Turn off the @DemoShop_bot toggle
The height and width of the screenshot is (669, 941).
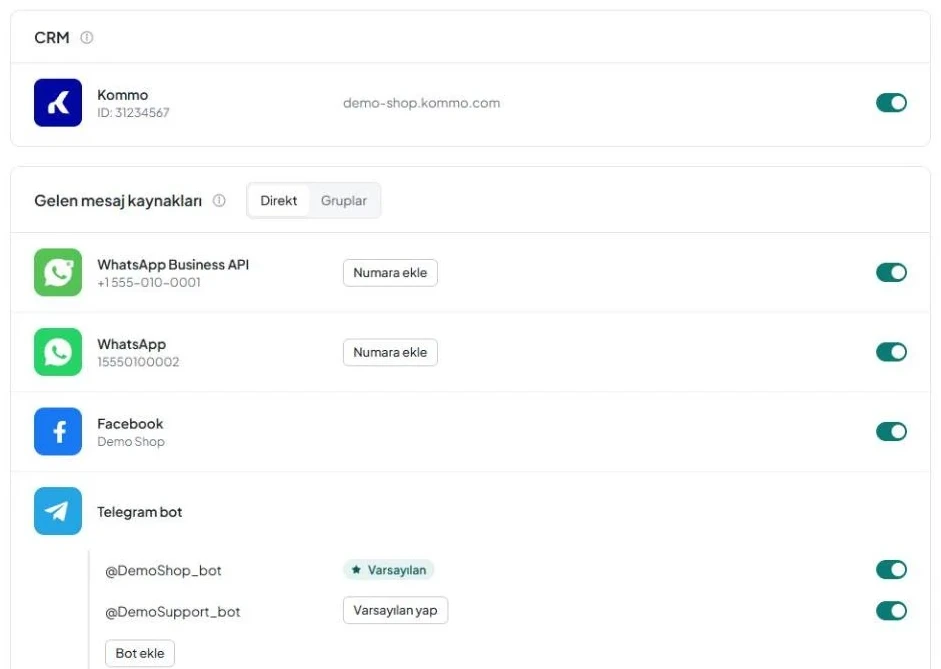891,569
